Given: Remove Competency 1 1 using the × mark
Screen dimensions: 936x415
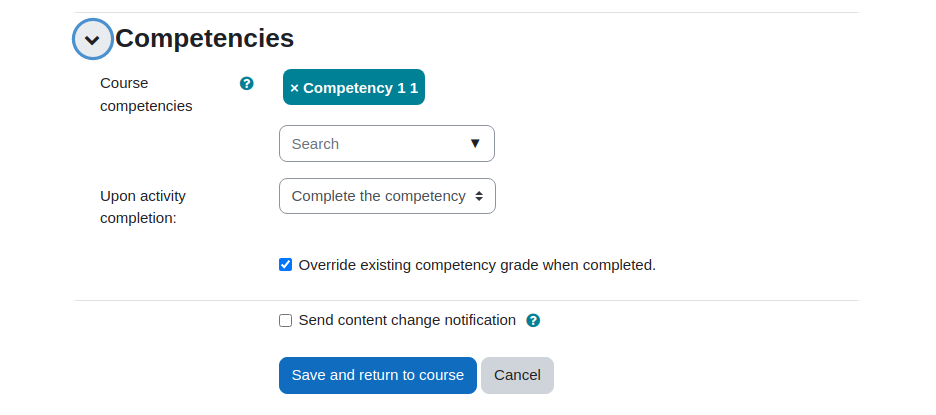Looking at the screenshot, I should pos(294,88).
